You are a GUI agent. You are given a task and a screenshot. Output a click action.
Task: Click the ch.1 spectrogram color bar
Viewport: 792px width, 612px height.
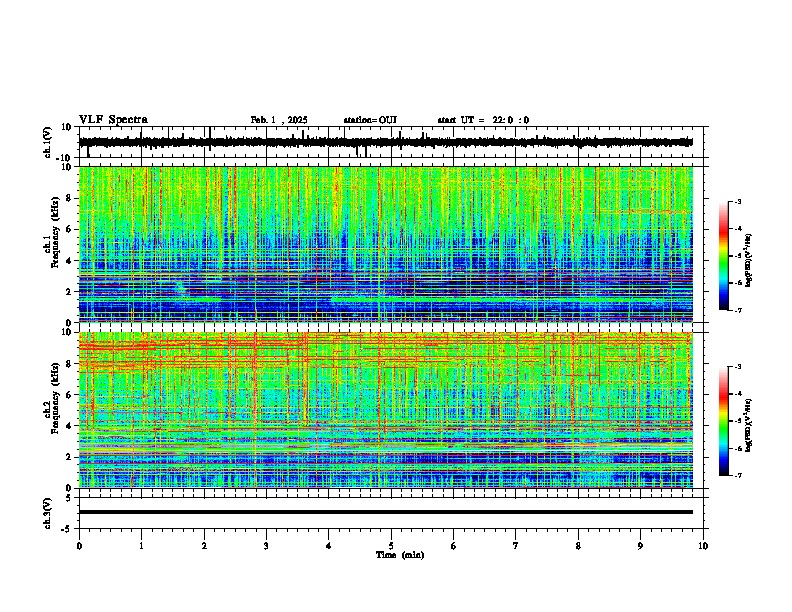click(x=723, y=256)
